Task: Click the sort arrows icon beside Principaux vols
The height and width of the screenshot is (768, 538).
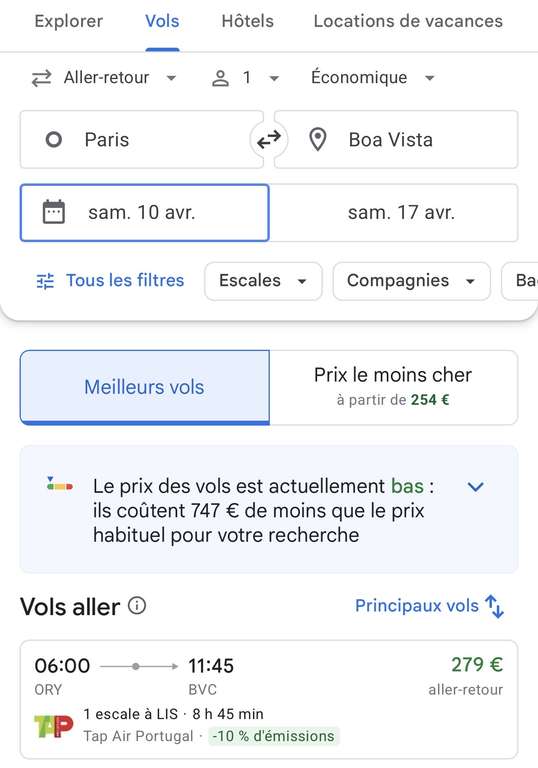Action: point(494,606)
